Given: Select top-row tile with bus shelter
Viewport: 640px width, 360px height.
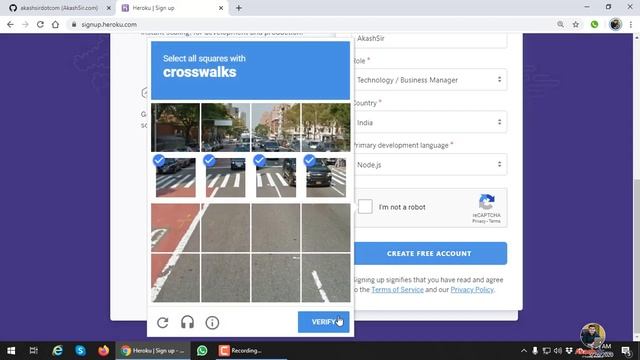Looking at the screenshot, I should tap(226, 127).
